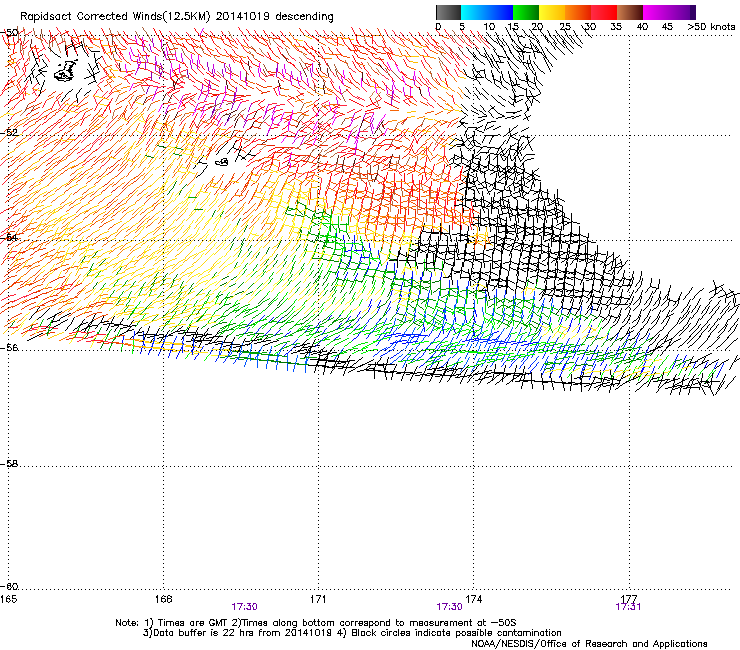
Task: Click the purple '17:31' time label
Action: [x=628, y=607]
